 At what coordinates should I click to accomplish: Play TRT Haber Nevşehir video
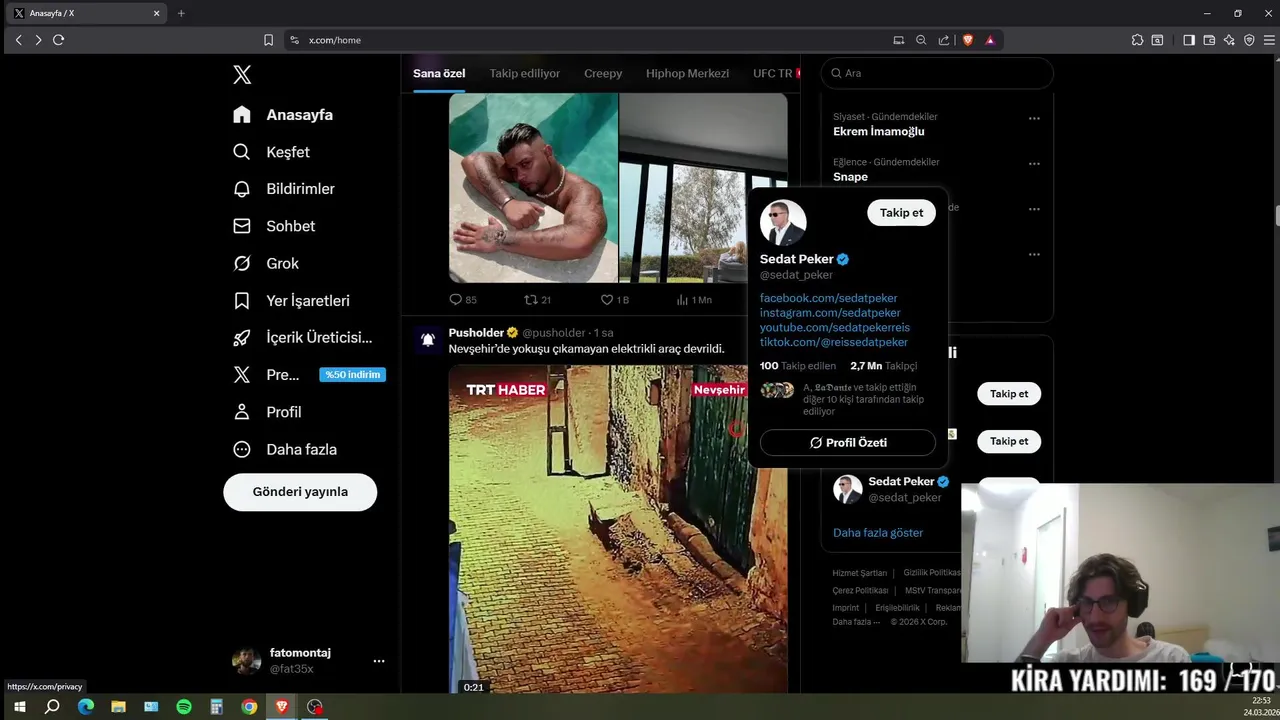(618, 530)
